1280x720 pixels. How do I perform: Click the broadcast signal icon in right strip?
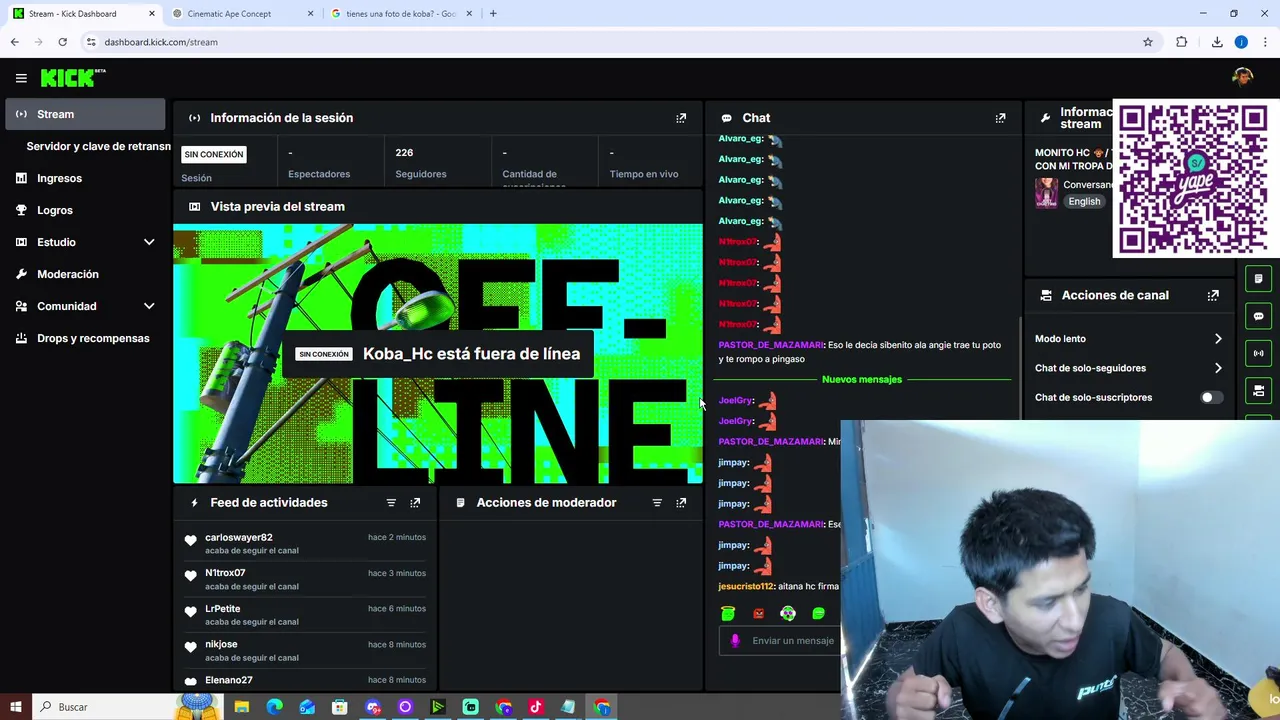tap(1259, 353)
